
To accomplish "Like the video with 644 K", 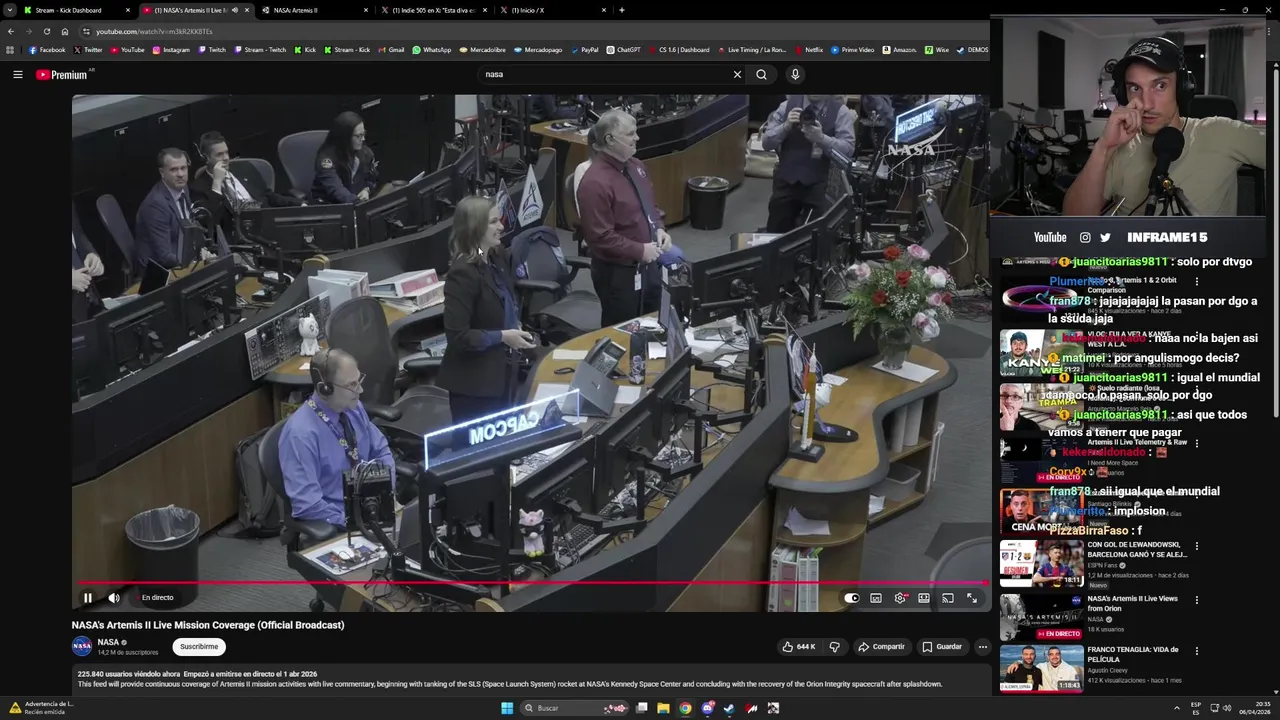I will coord(800,647).
